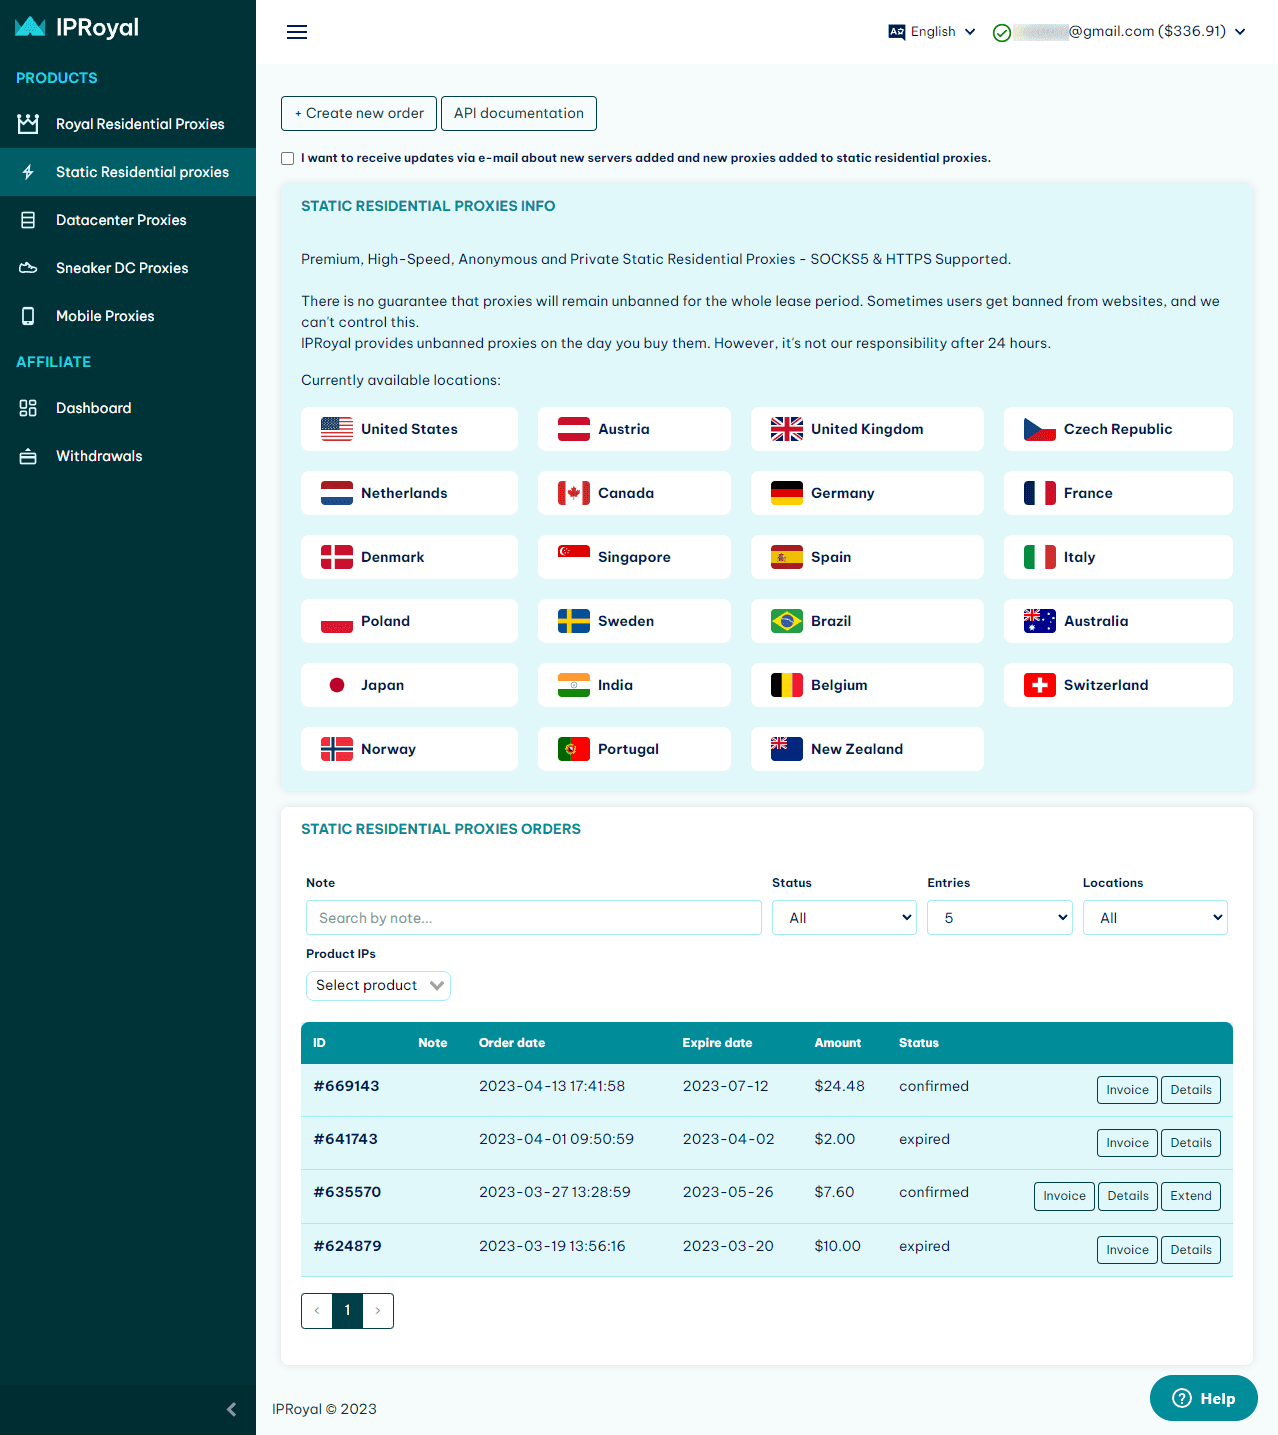This screenshot has width=1278, height=1435.
Task: Click the United States flag
Action: coord(337,429)
